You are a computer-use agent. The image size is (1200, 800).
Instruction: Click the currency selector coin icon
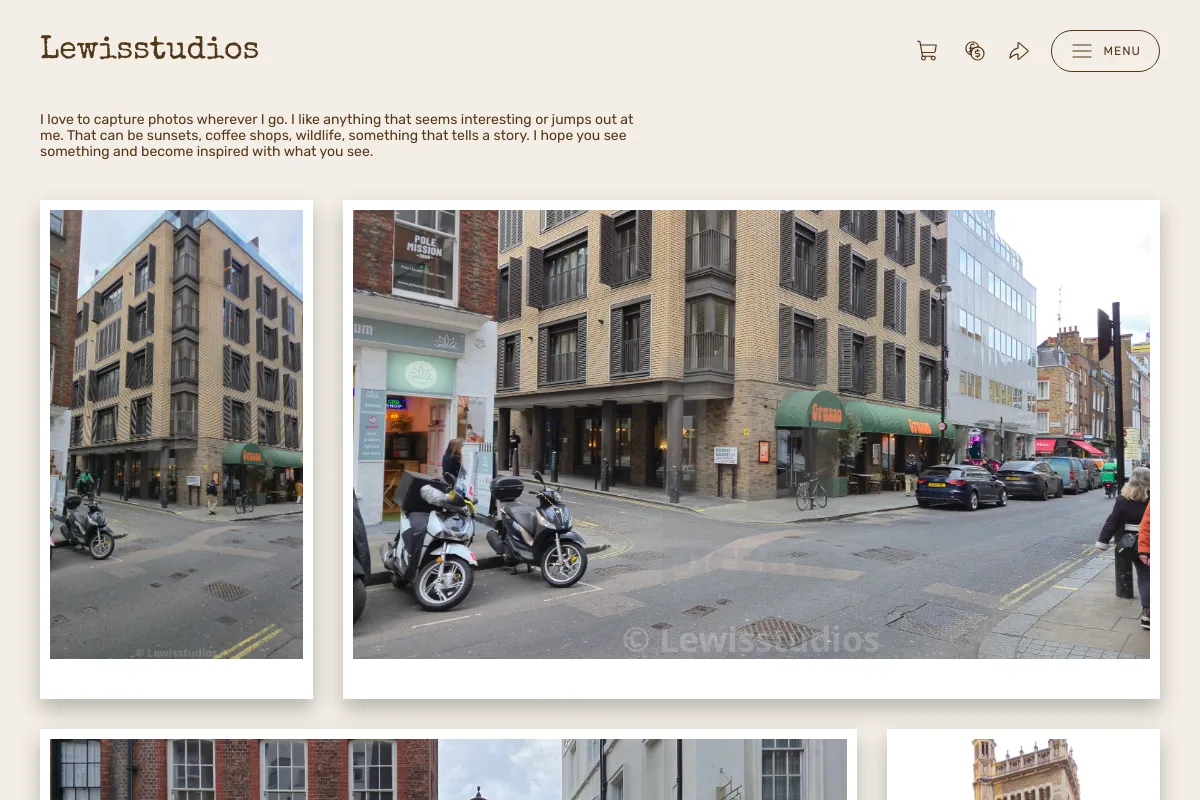click(975, 51)
